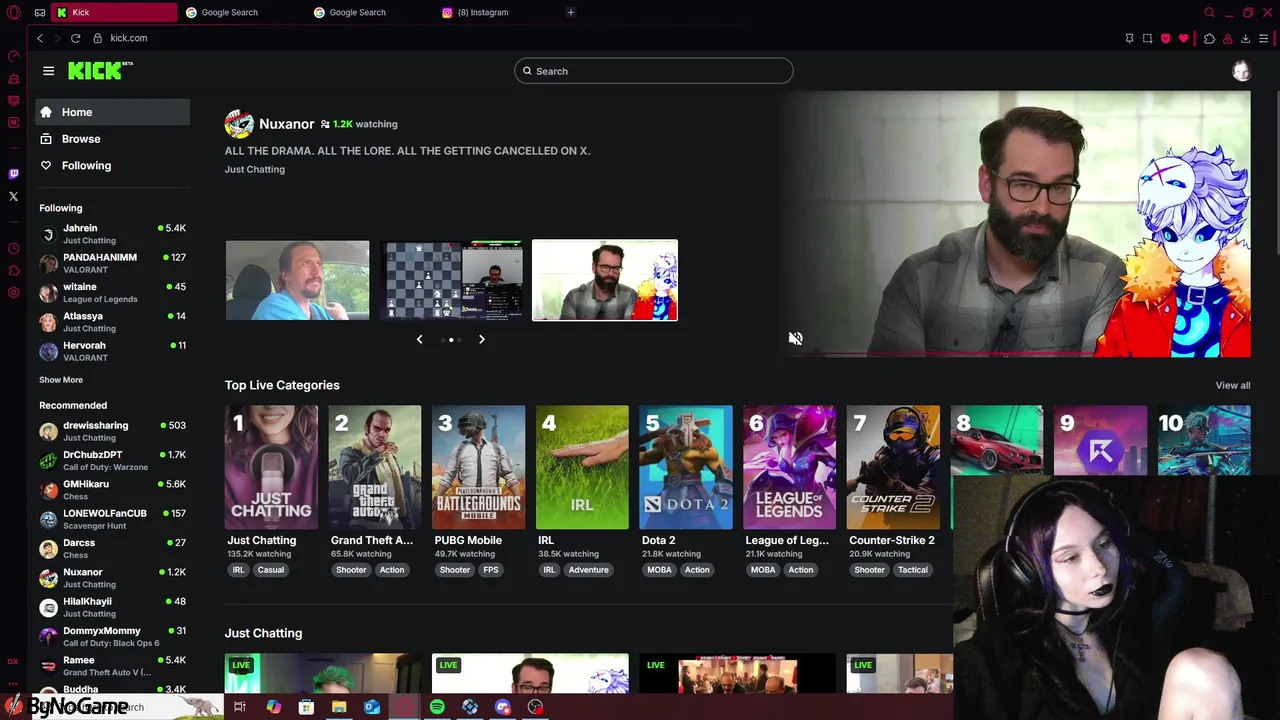Open a new browser tab

(570, 12)
